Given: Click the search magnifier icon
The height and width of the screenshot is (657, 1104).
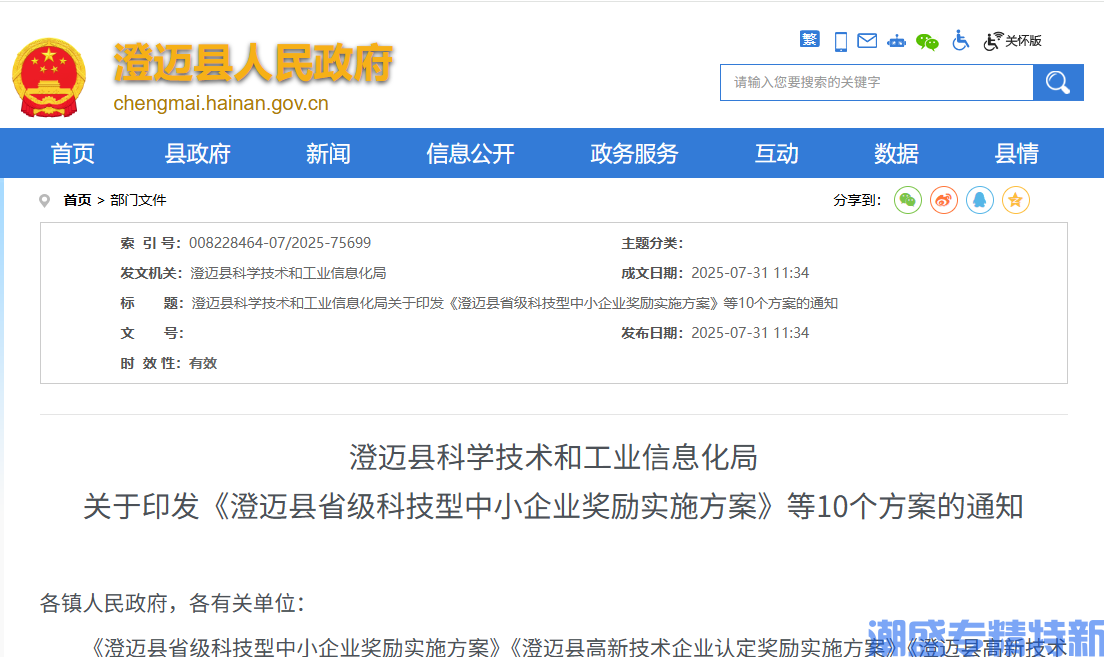Looking at the screenshot, I should coord(1057,82).
